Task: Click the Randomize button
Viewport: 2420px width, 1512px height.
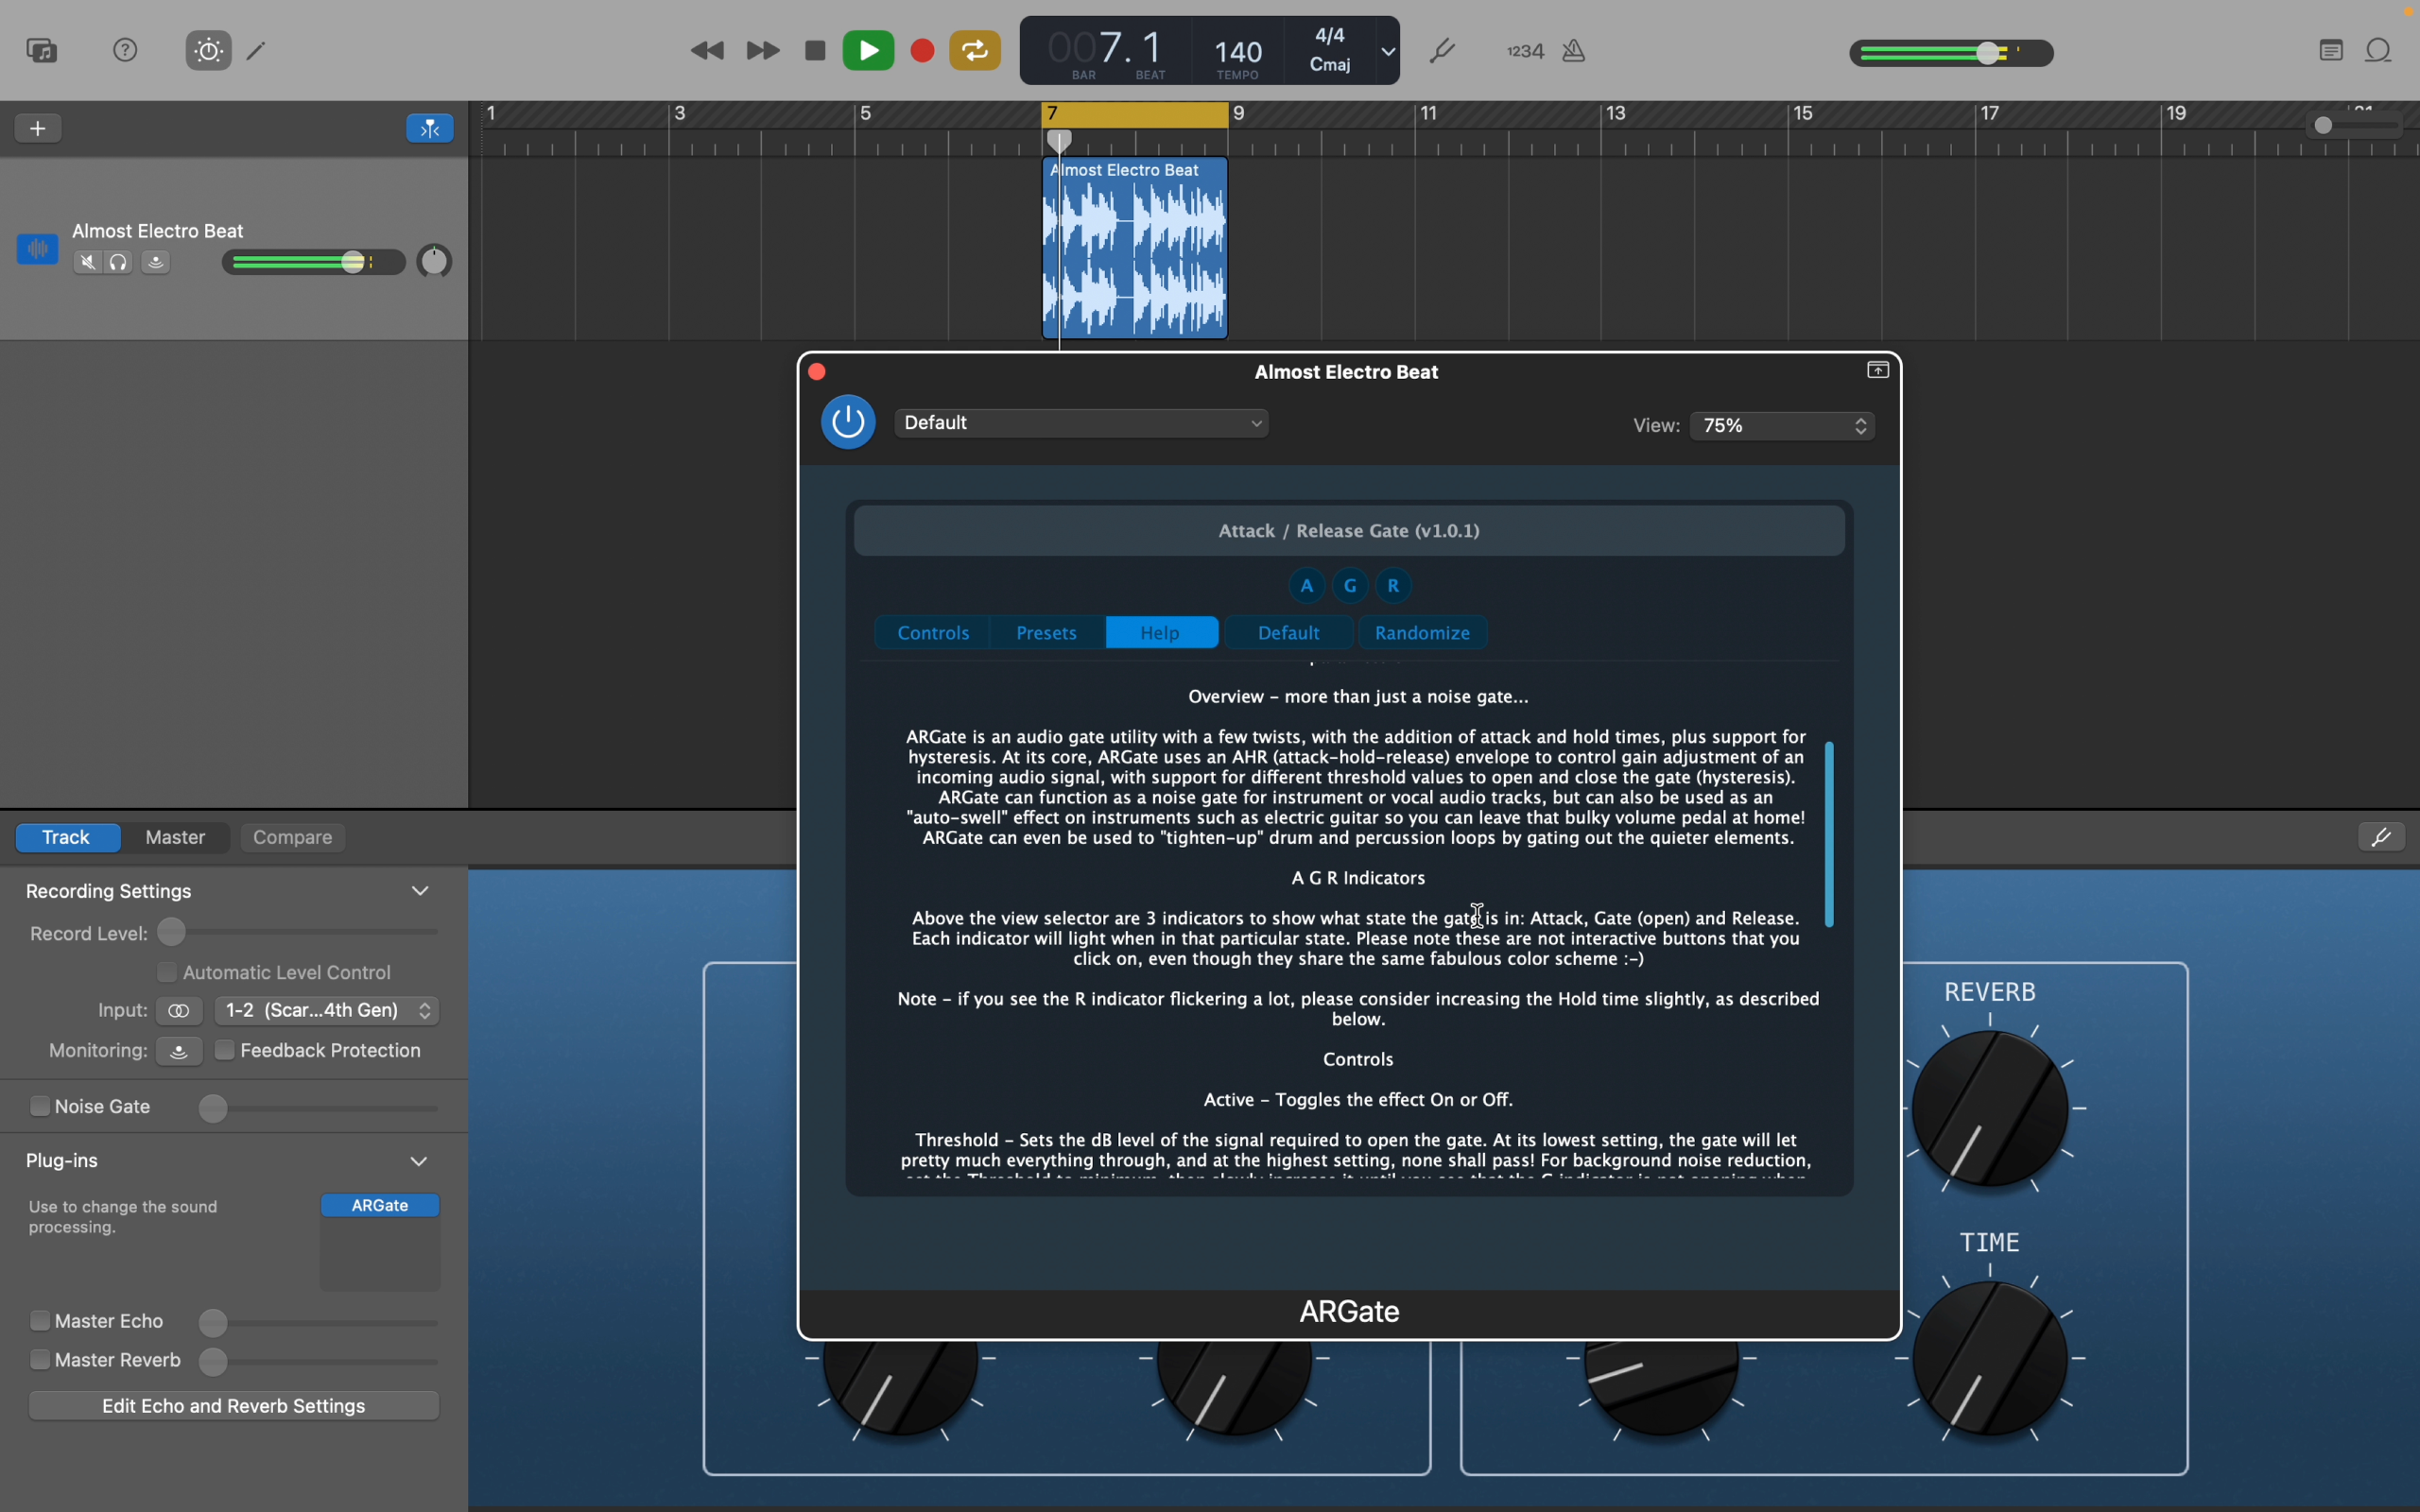Action: pyautogui.click(x=1423, y=633)
